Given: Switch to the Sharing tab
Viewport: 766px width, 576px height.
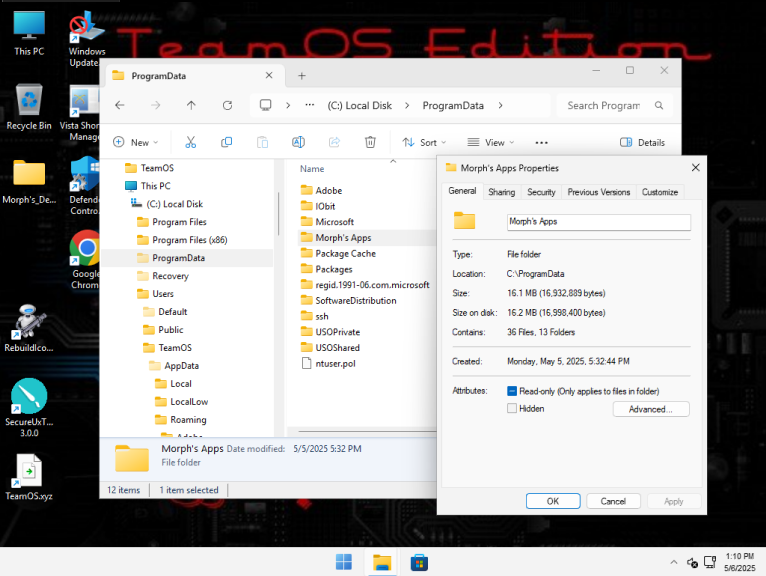Looking at the screenshot, I should [x=501, y=192].
